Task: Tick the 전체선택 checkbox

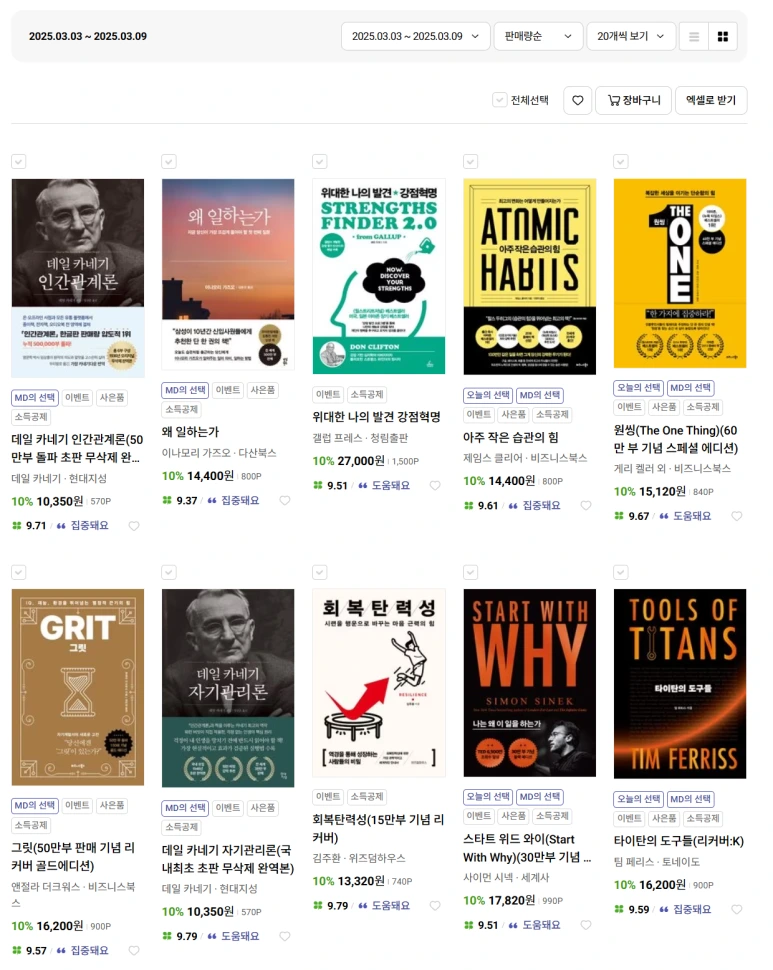Action: coord(500,100)
